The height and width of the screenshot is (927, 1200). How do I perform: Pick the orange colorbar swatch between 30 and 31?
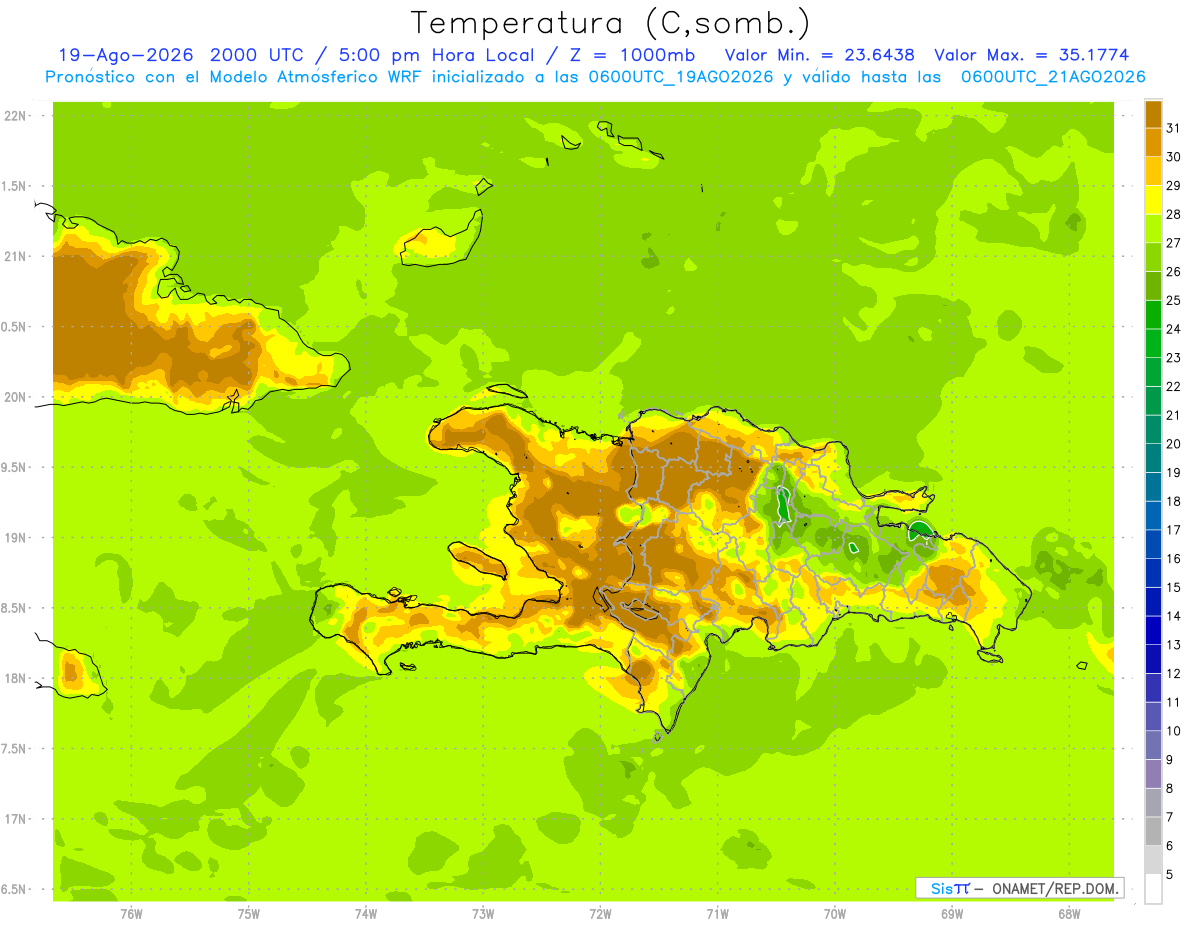pyautogui.click(x=1153, y=143)
